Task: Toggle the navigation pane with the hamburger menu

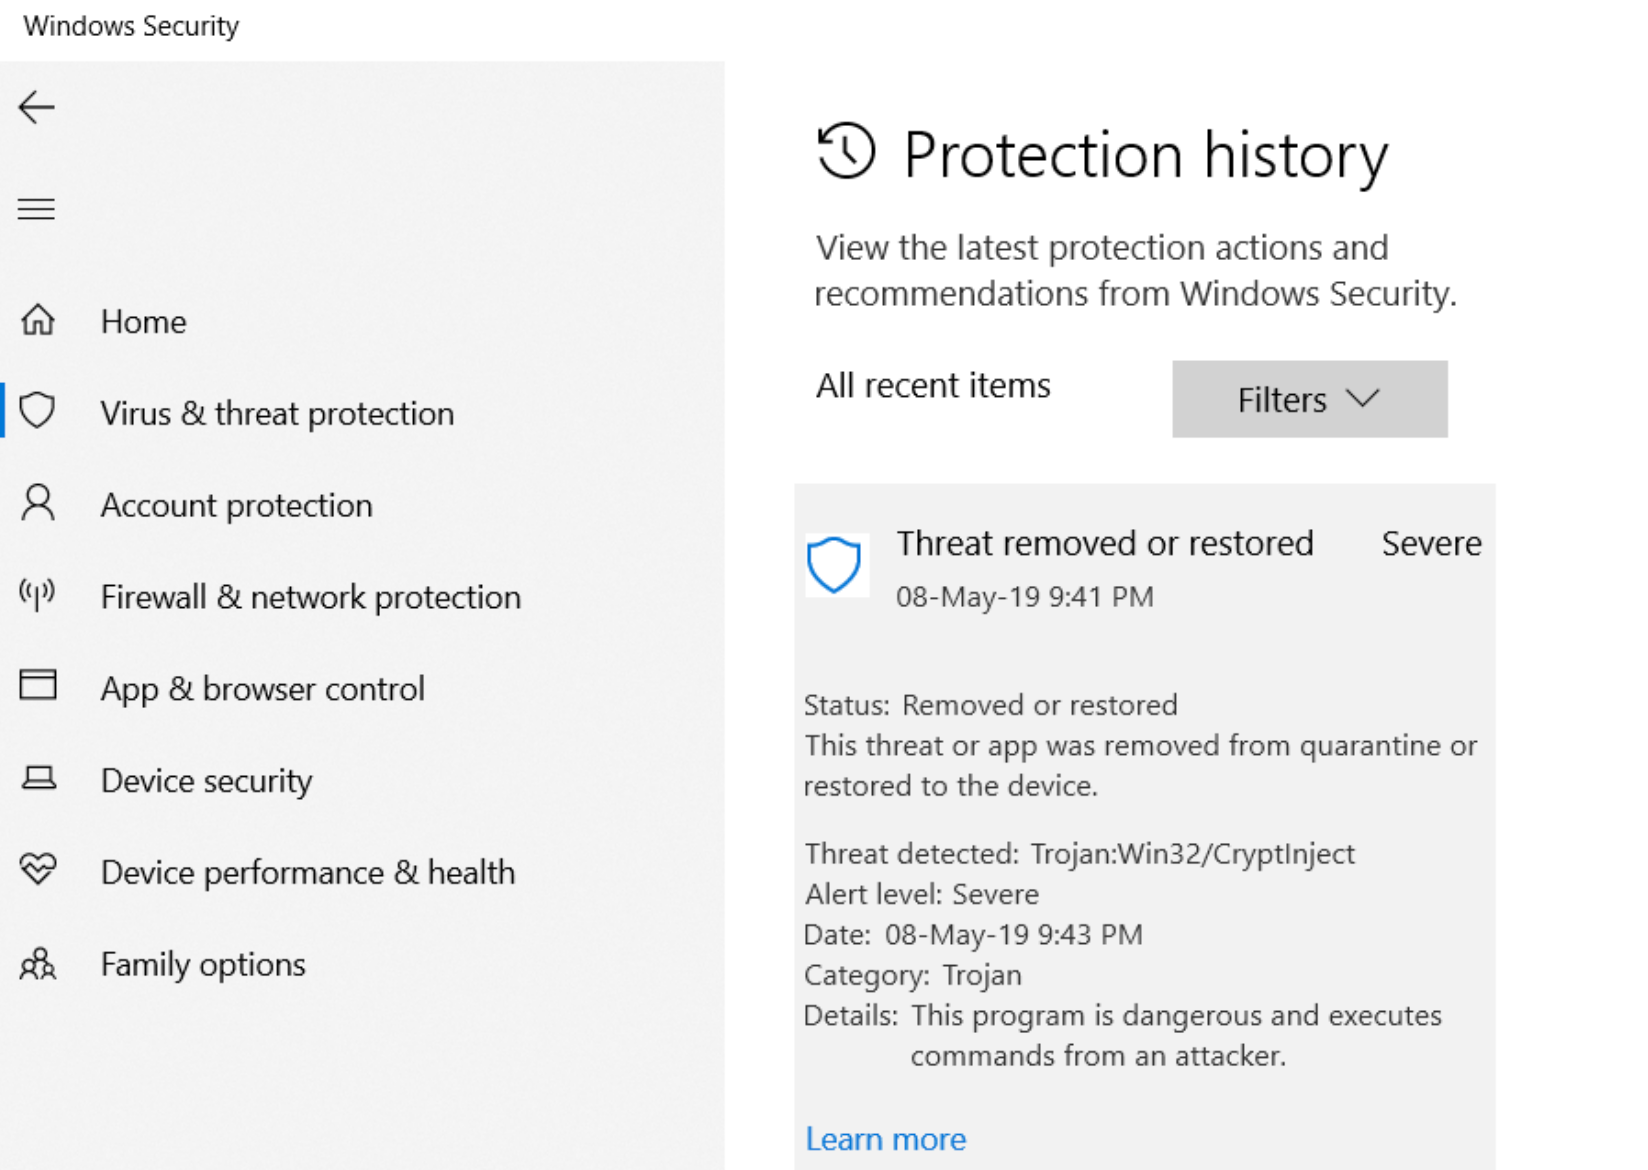Action: coord(36,209)
